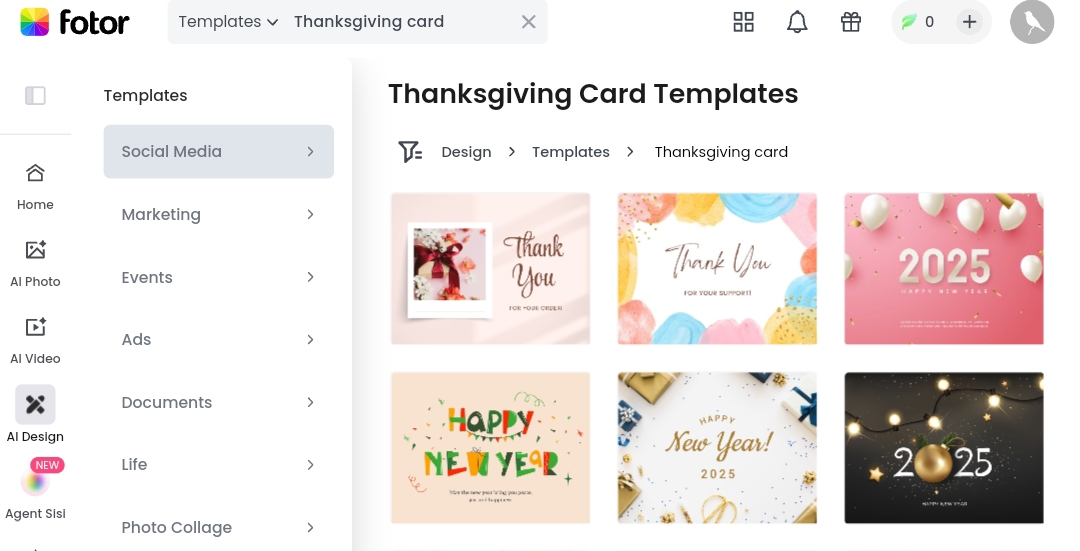This screenshot has width=1080, height=551.
Task: Add credits with the plus button
Action: point(969,22)
